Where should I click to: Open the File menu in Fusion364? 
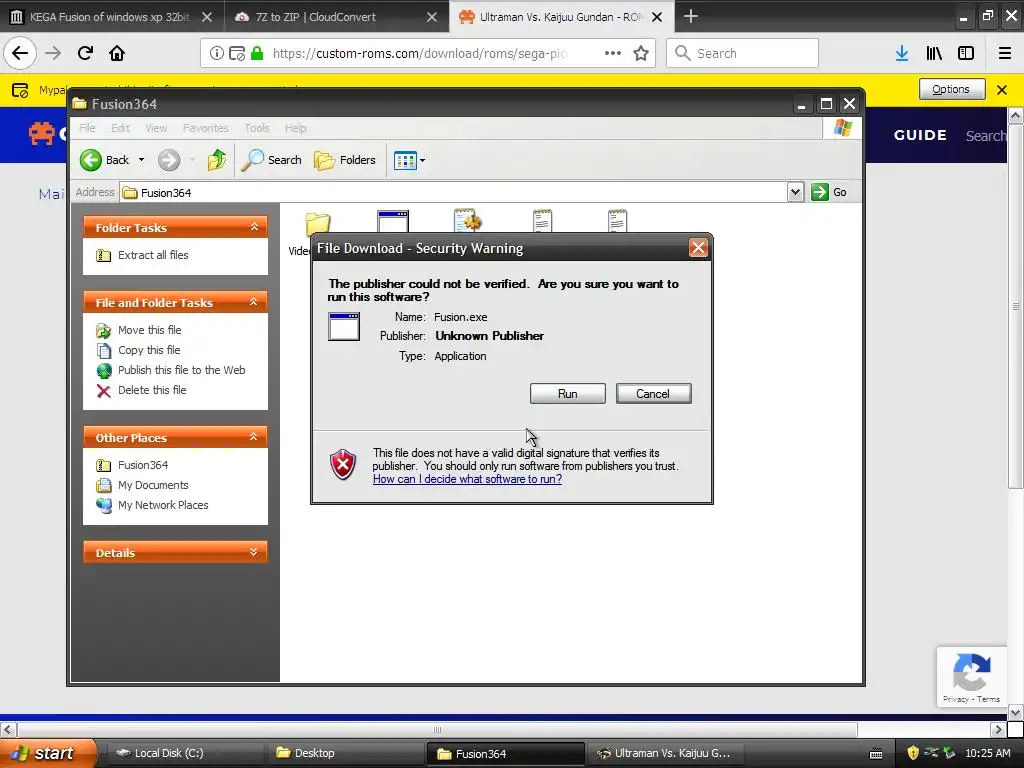coord(87,128)
